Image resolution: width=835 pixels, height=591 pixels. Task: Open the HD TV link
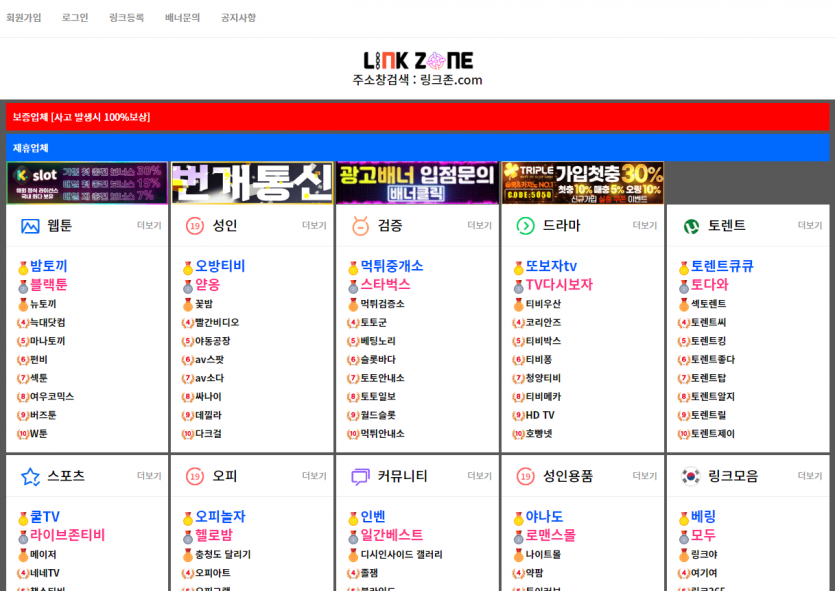(x=540, y=415)
